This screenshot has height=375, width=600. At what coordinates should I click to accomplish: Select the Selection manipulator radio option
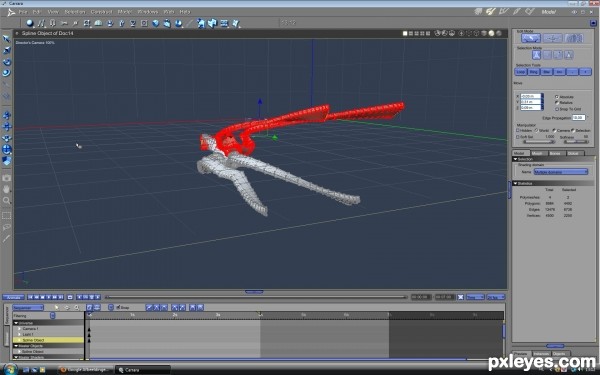coord(573,130)
